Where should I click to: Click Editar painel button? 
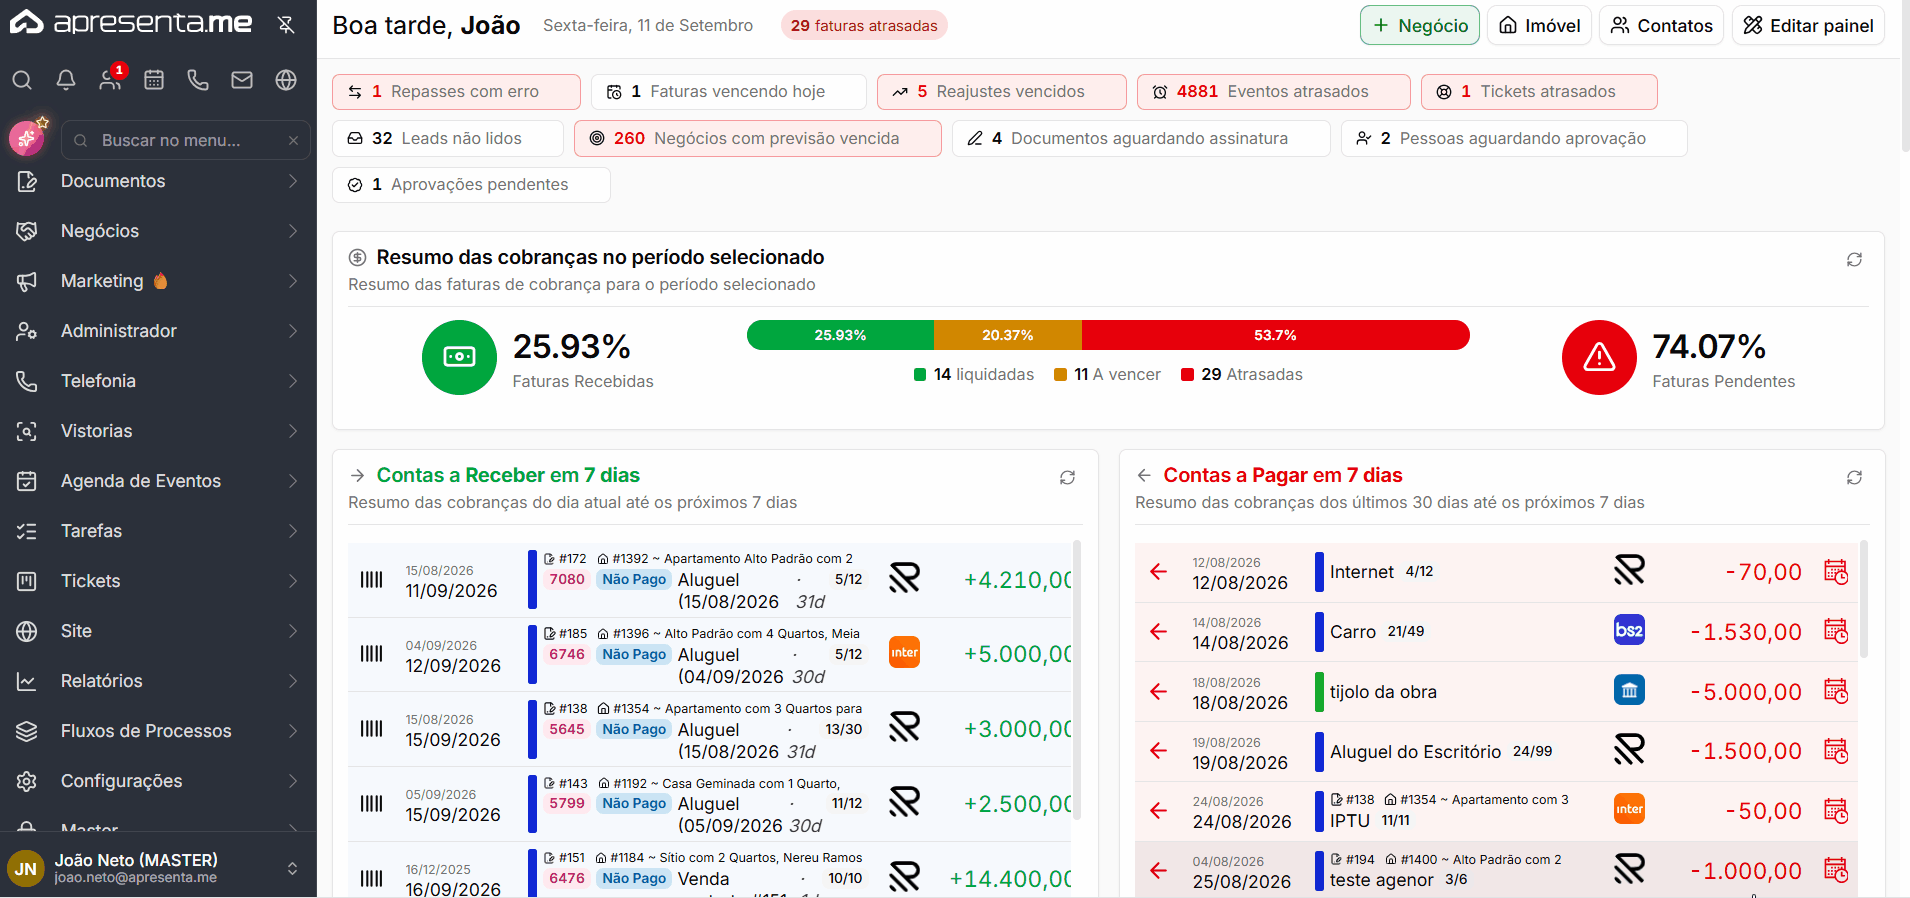tap(1808, 25)
